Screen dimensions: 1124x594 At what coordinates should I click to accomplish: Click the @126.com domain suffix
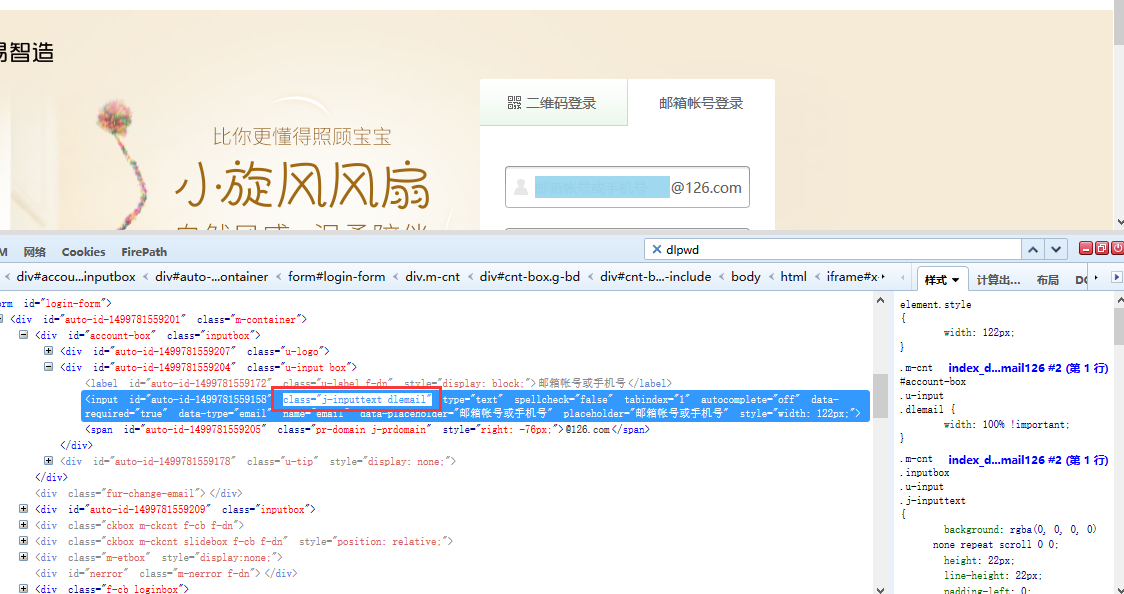(x=706, y=188)
